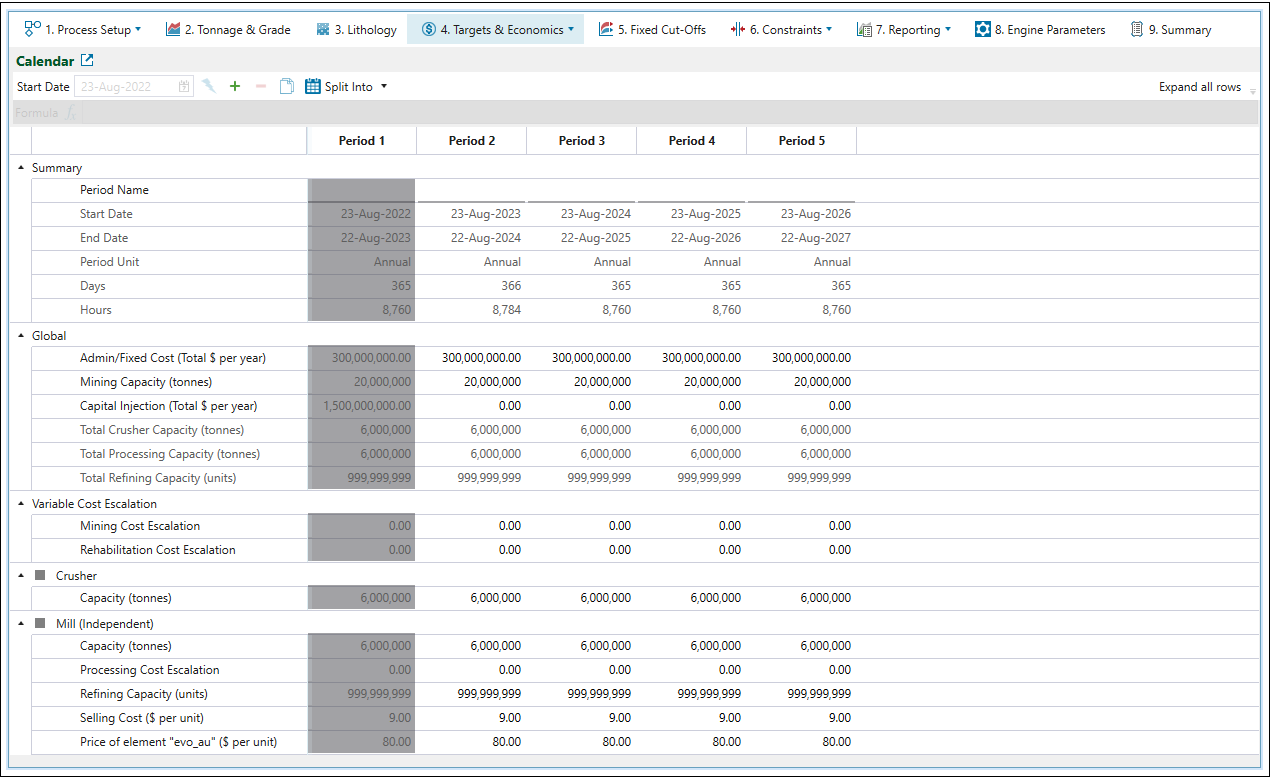
Task: Click the Process Setup tab icon
Action: click(32, 29)
